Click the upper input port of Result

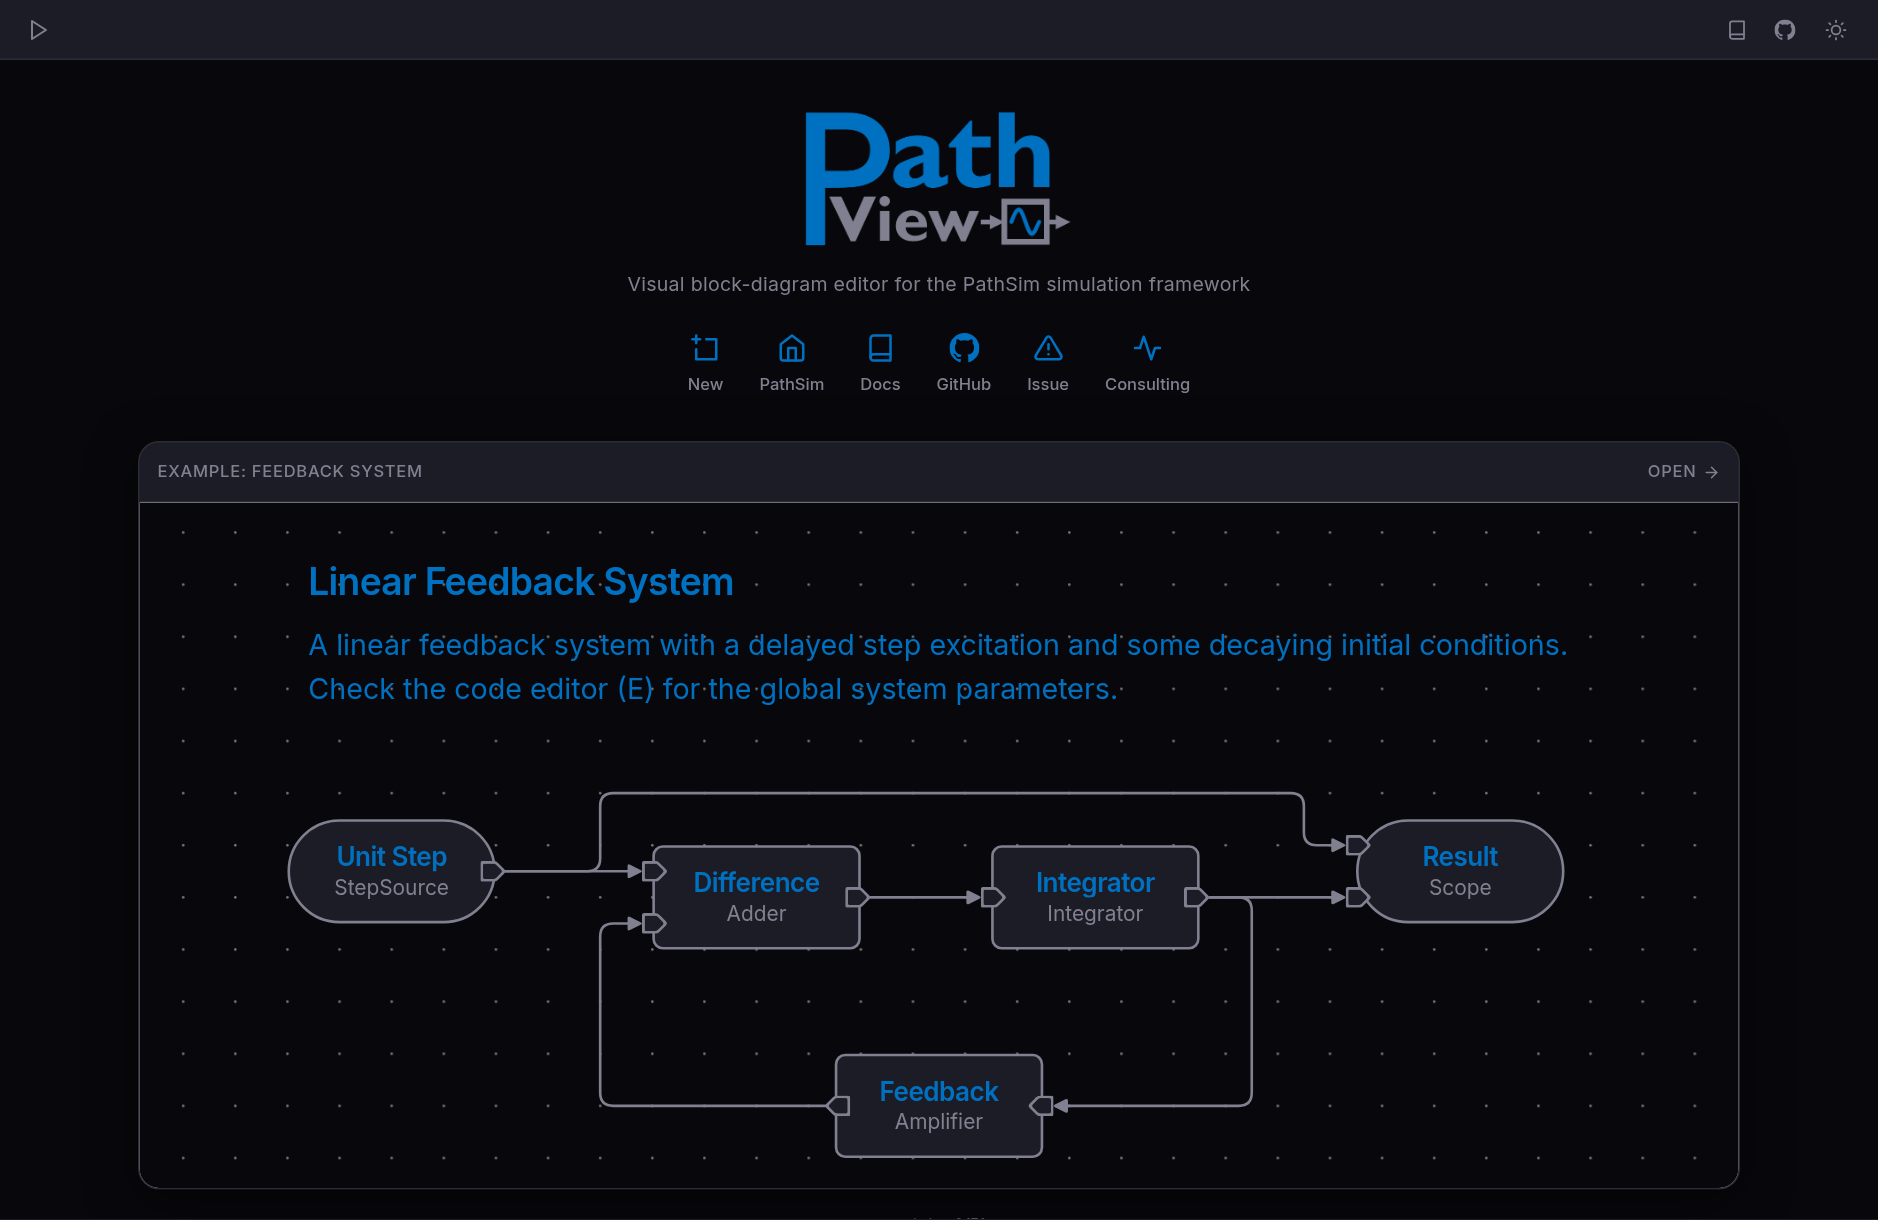click(1358, 845)
